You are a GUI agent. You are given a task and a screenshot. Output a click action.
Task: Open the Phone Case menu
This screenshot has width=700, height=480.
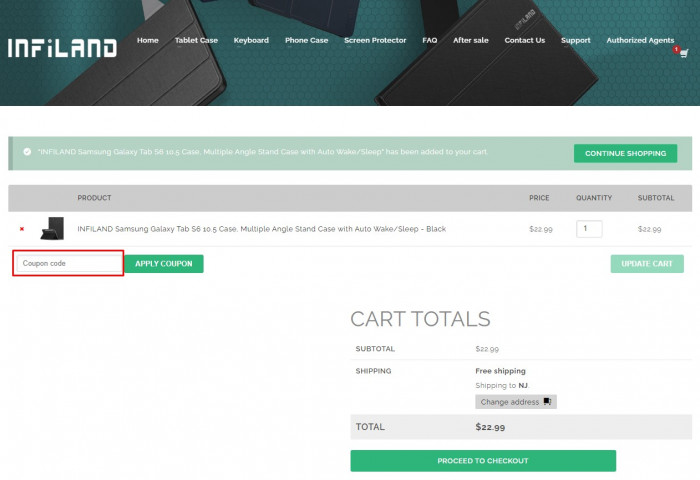point(307,40)
